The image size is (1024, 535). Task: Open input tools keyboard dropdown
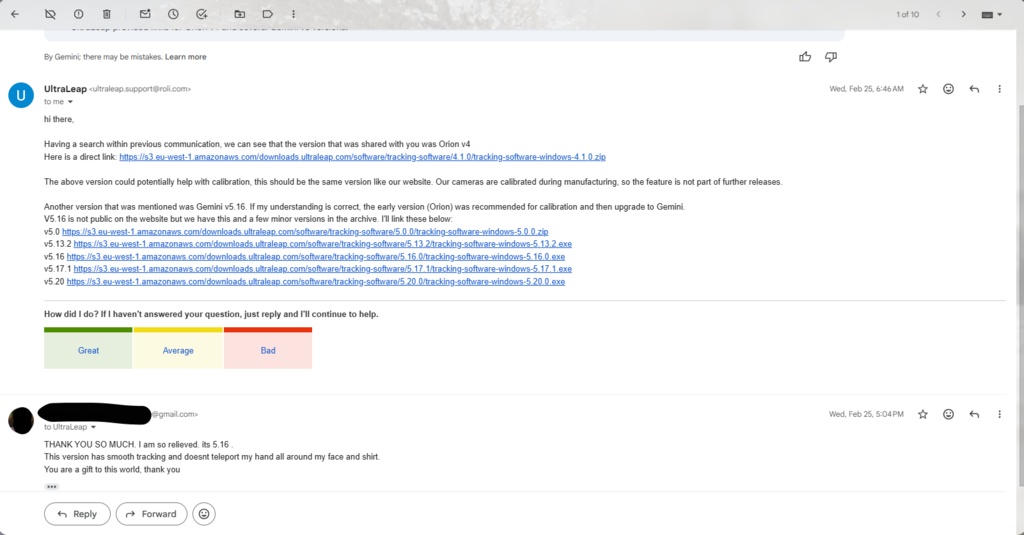pyautogui.click(x=991, y=14)
